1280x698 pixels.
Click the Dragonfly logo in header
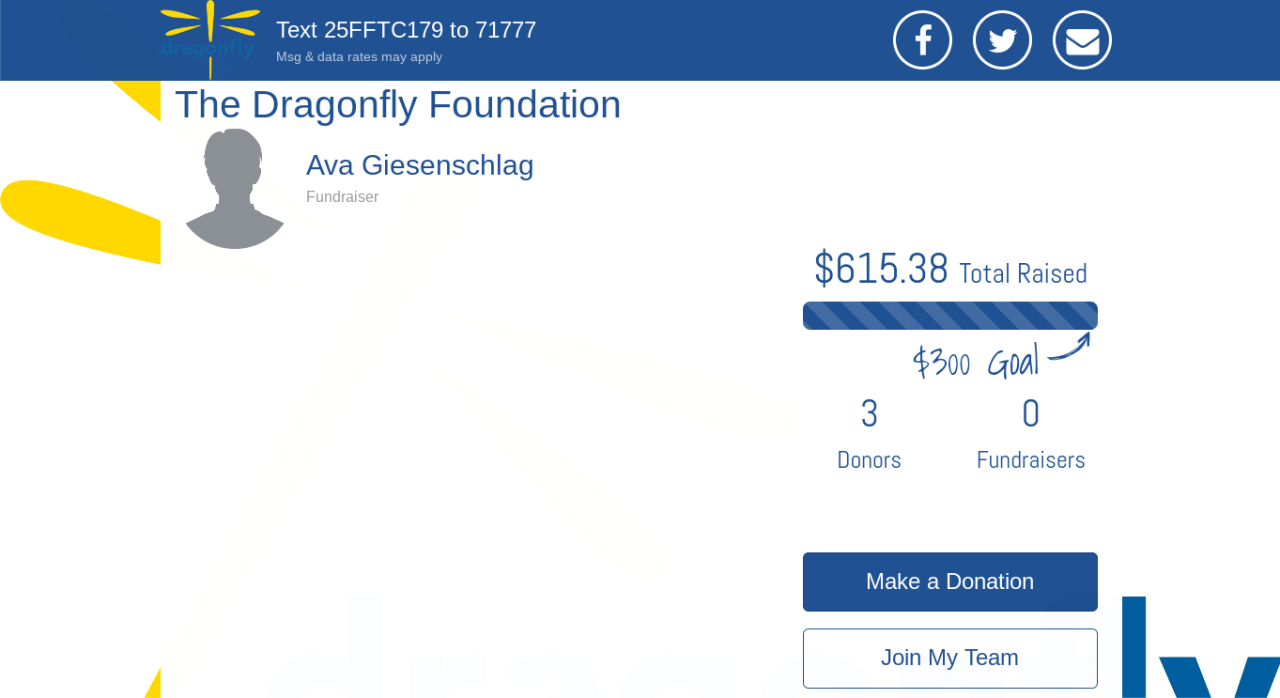coord(209,38)
